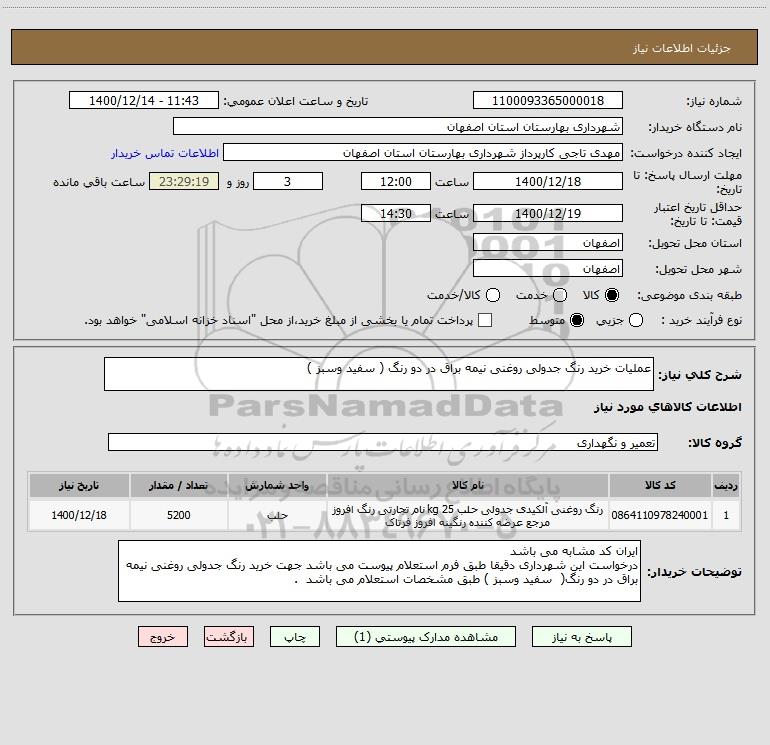770x745 pixels.
Task: Click the جزئیات اطلاعات نیاز page title
Action: tap(682, 48)
